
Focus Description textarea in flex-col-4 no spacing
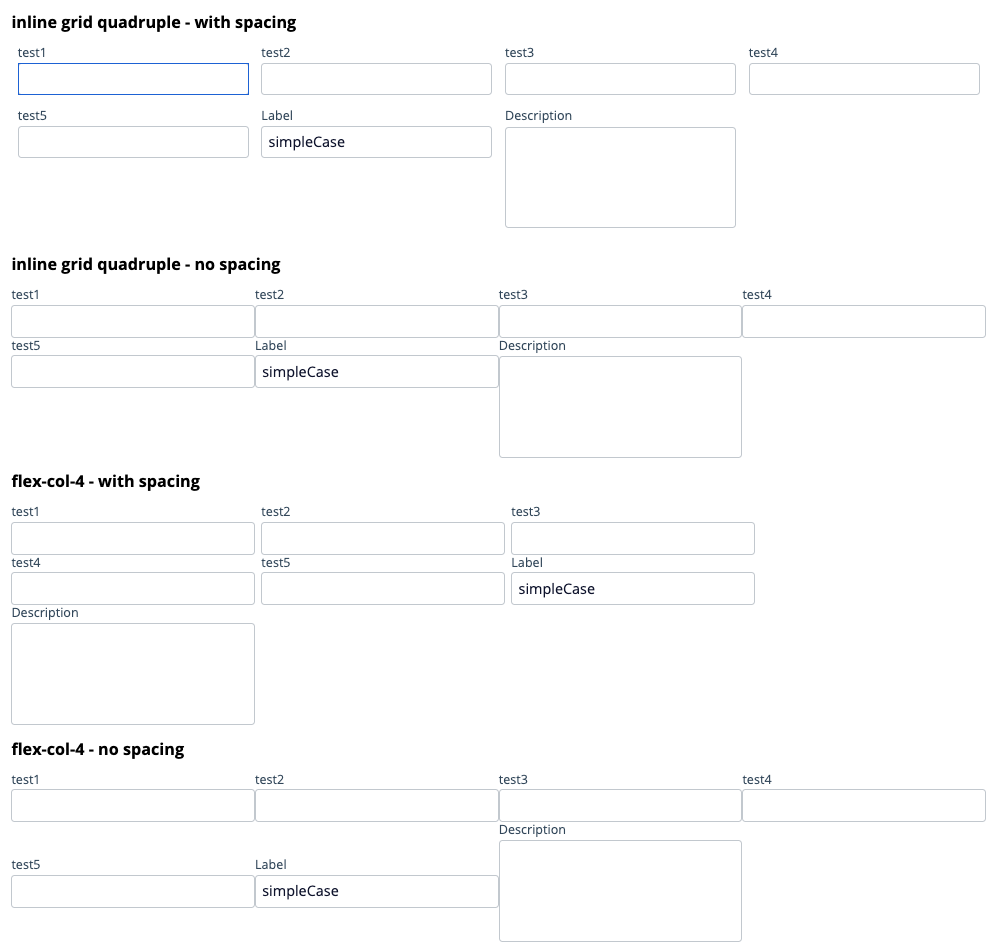621,891
